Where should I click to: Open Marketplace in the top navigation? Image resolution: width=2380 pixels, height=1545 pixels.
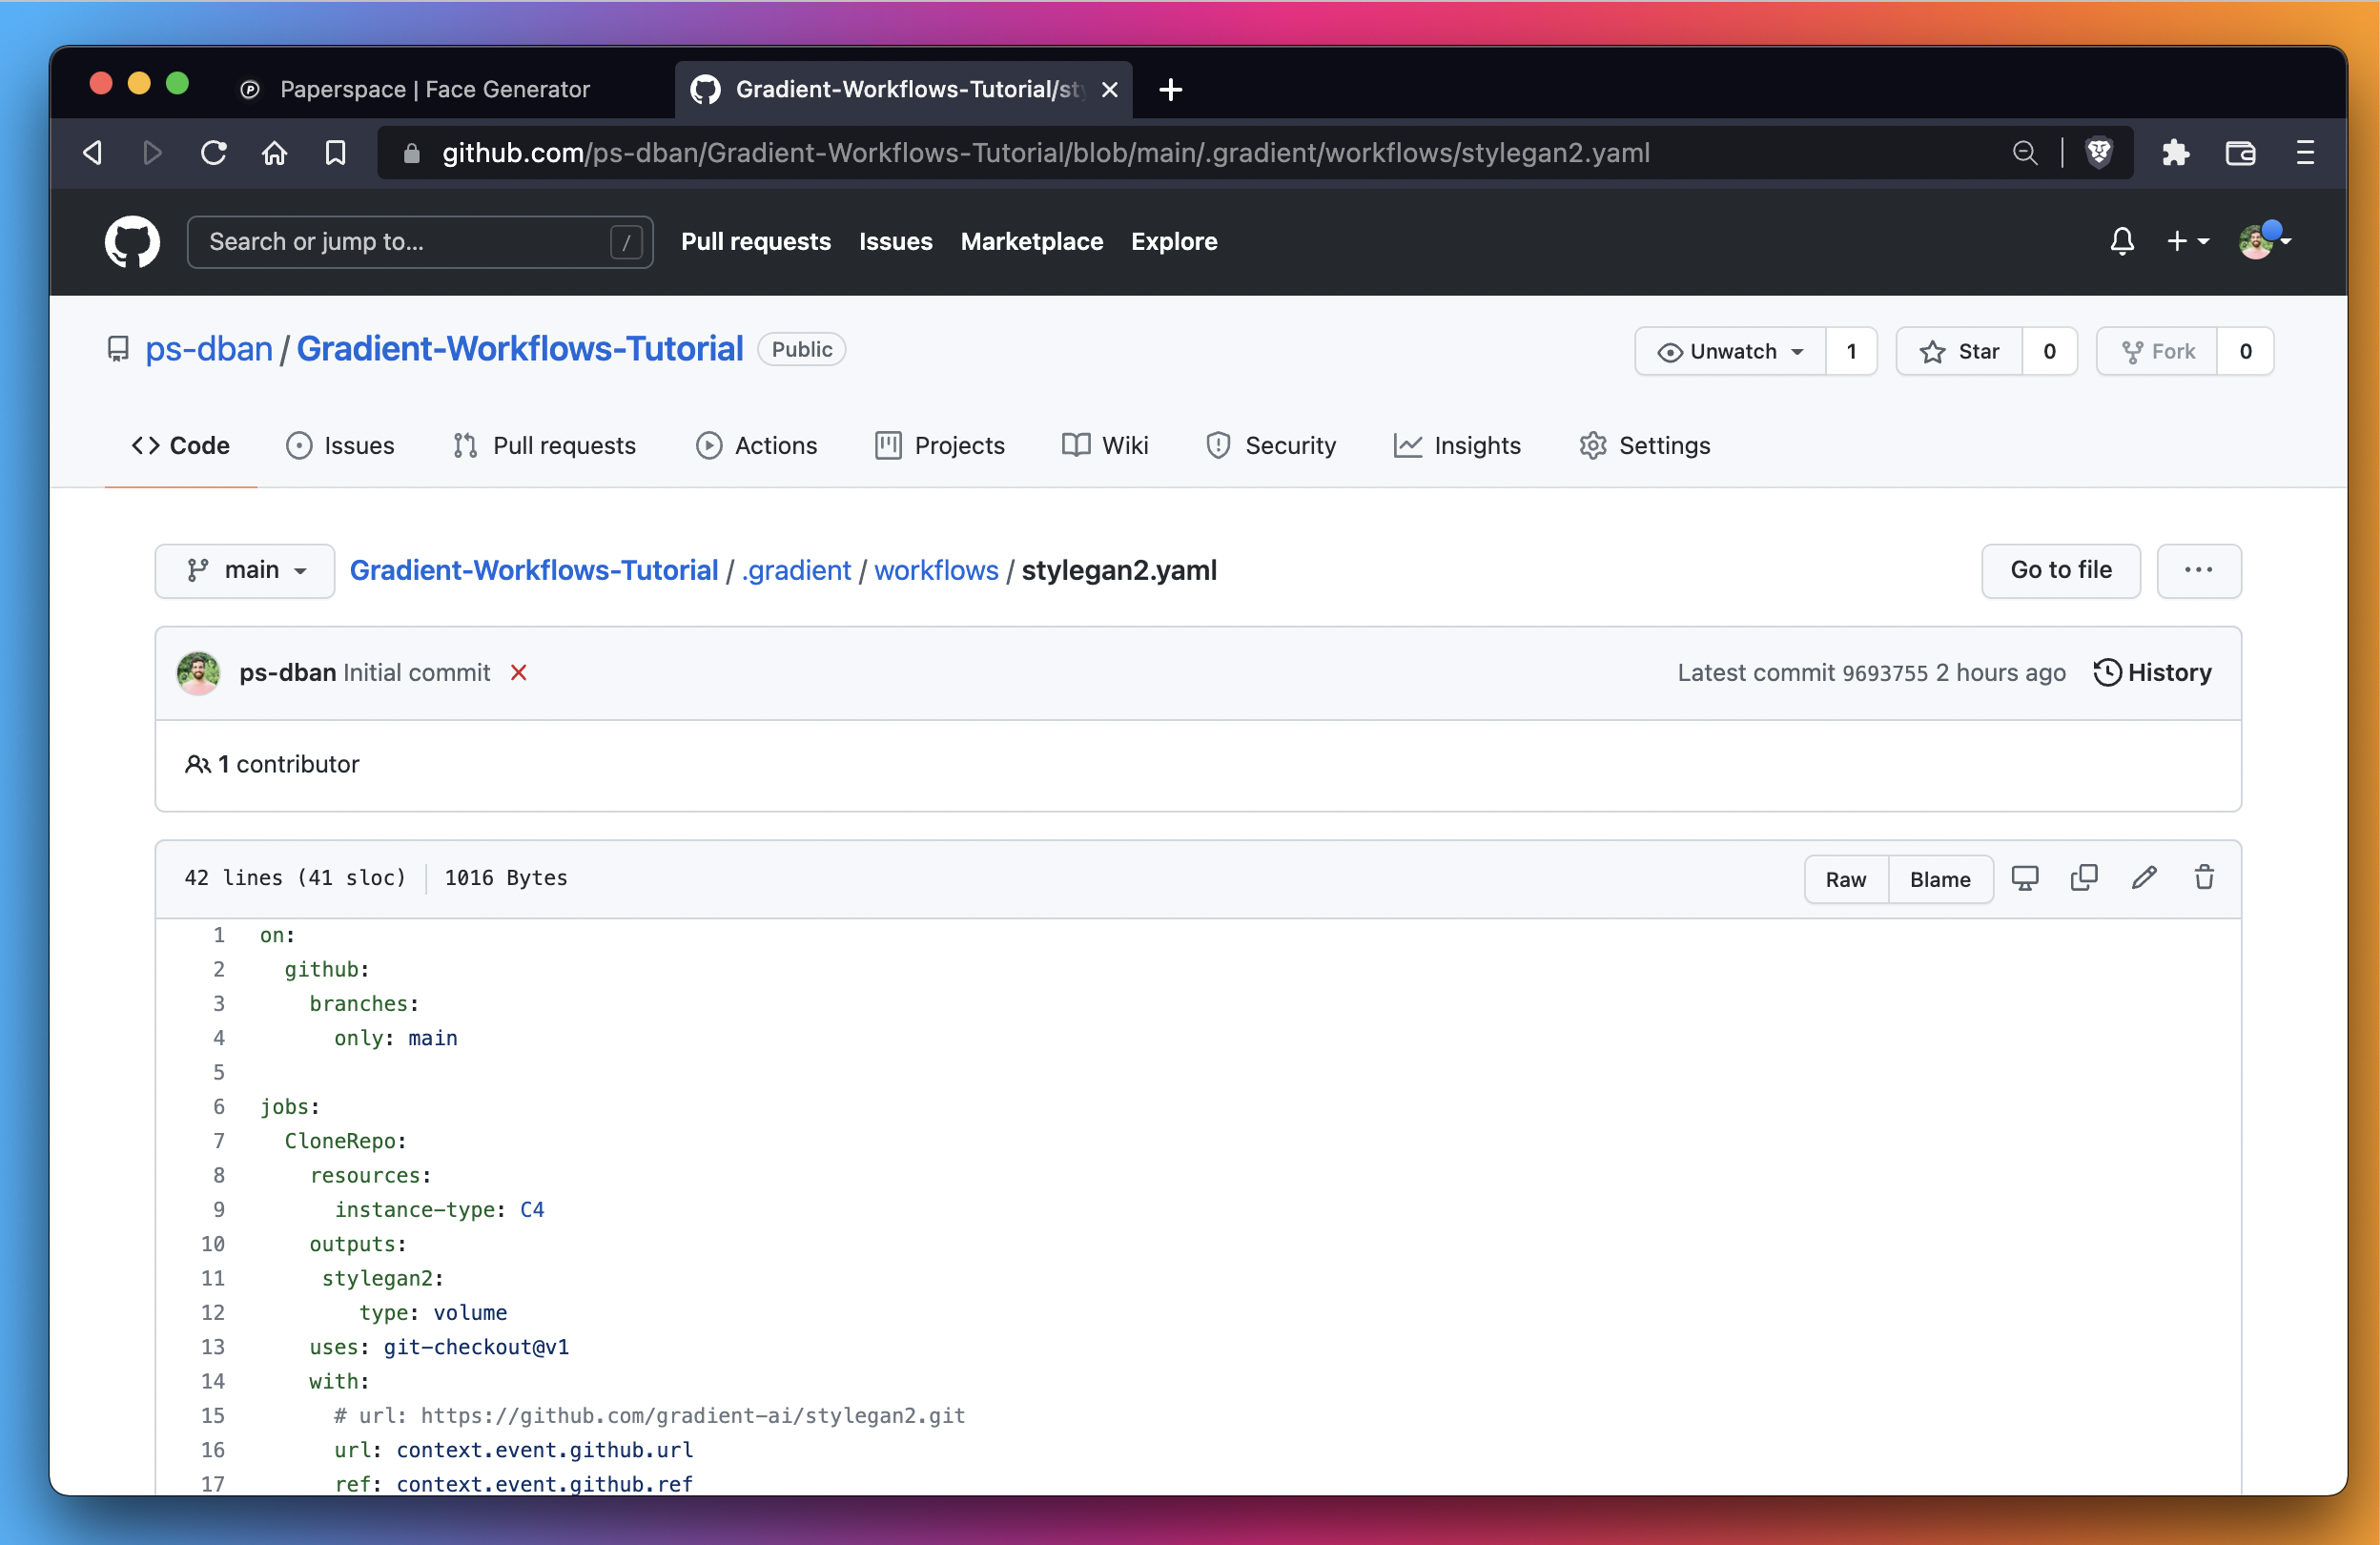tap(1032, 242)
